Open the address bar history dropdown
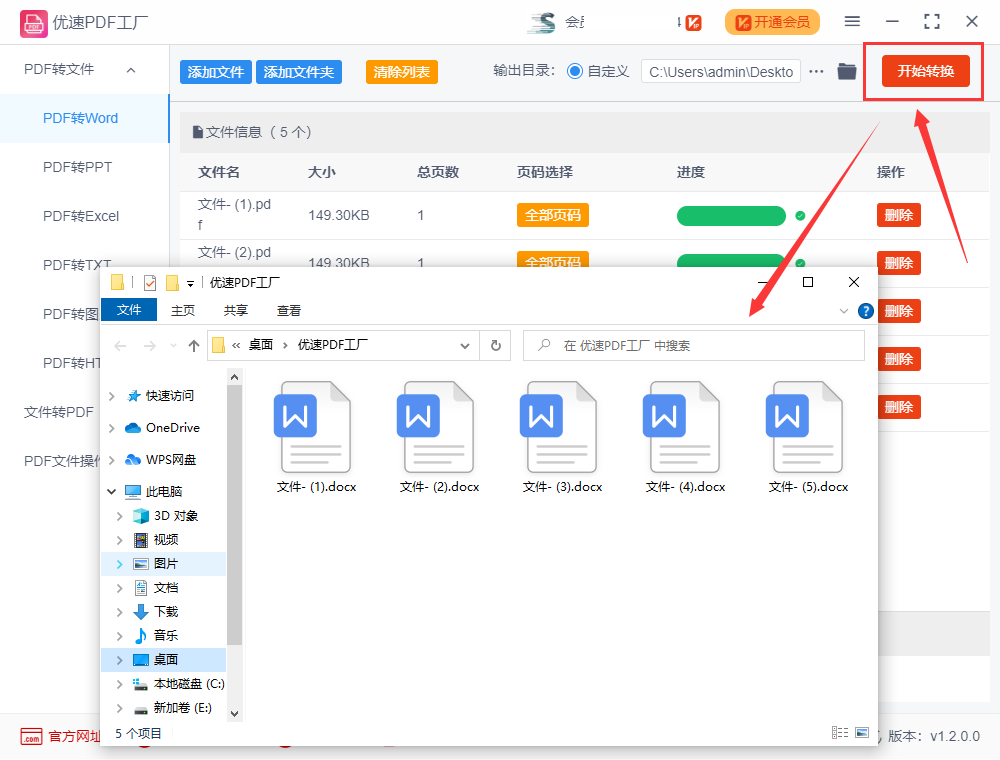The height and width of the screenshot is (760, 1000). pyautogui.click(x=465, y=346)
